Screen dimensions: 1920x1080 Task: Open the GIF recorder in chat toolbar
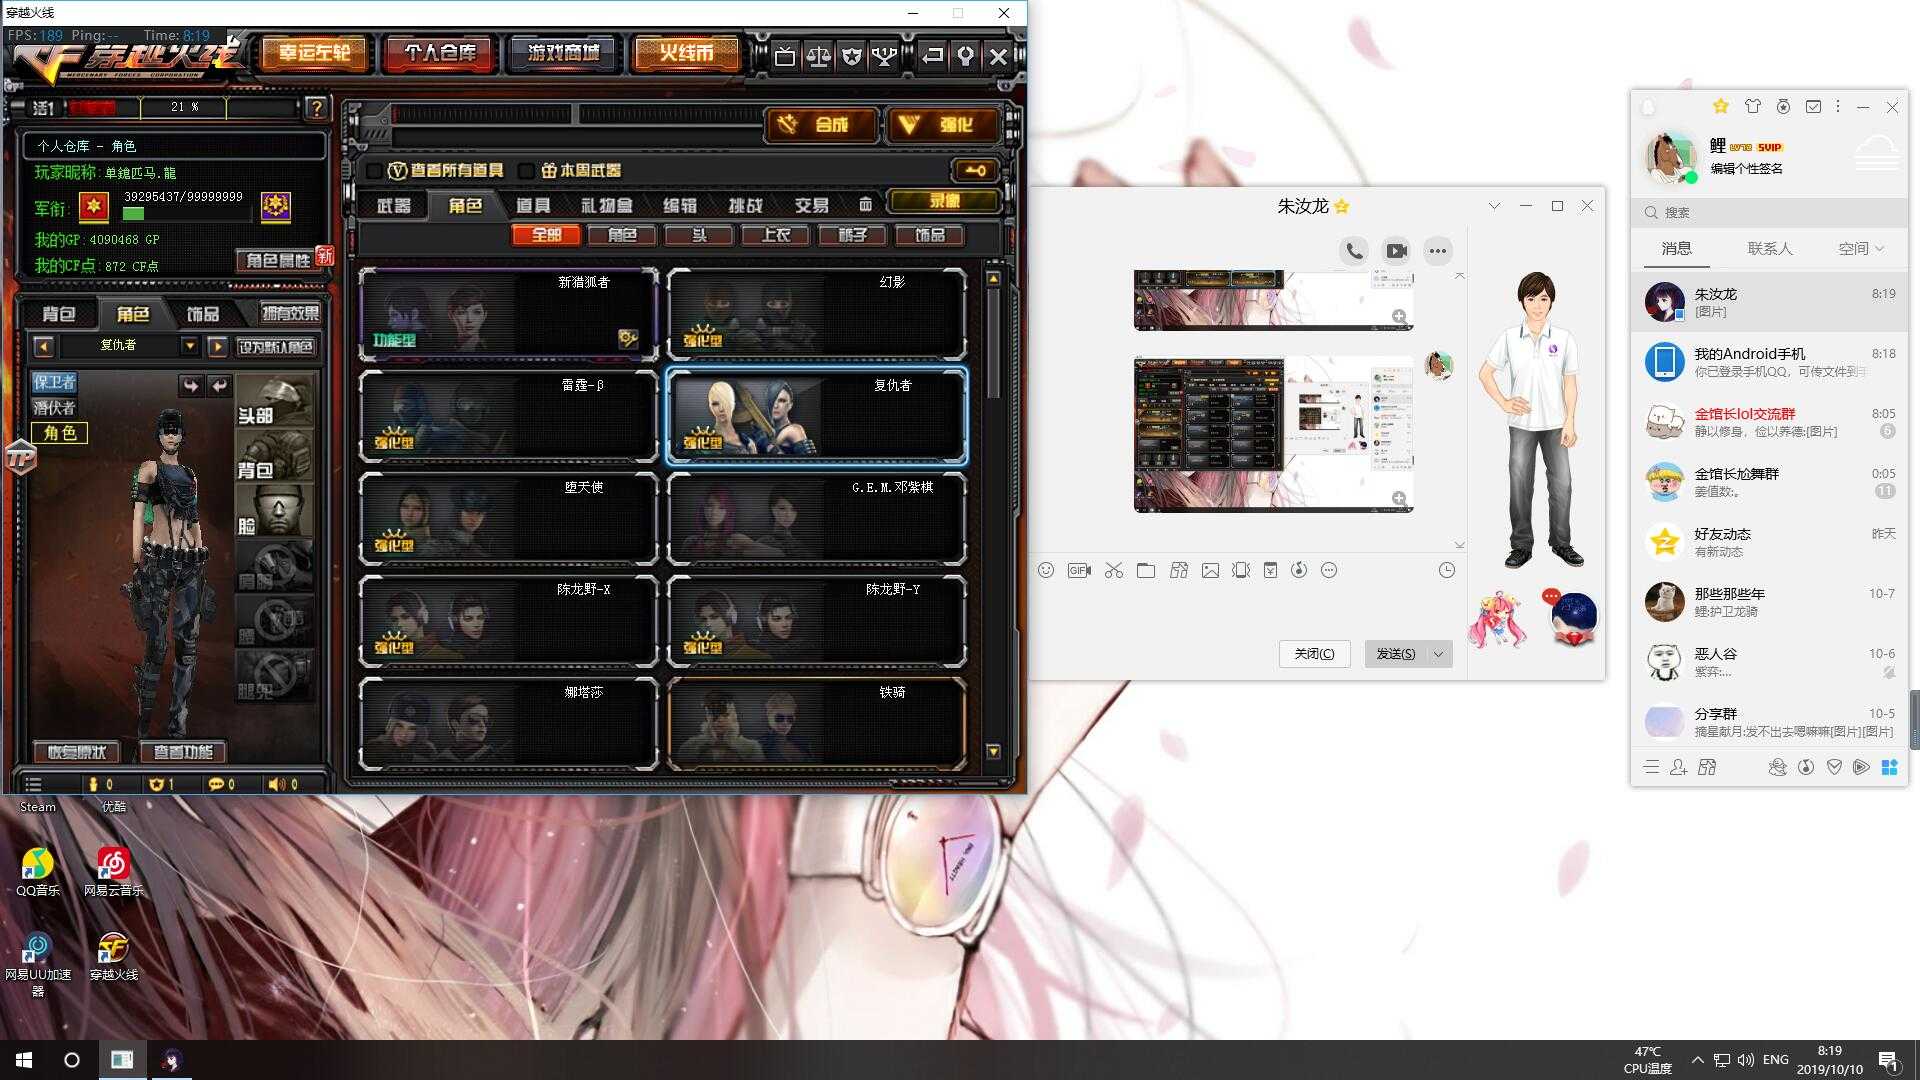click(1079, 570)
